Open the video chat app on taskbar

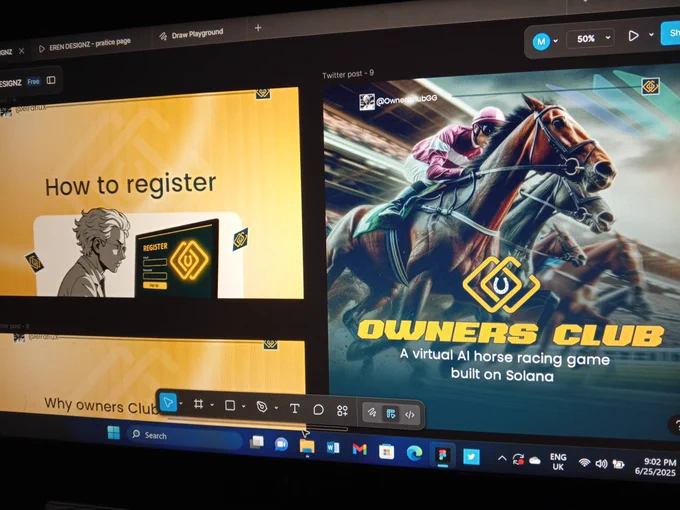coord(281,444)
